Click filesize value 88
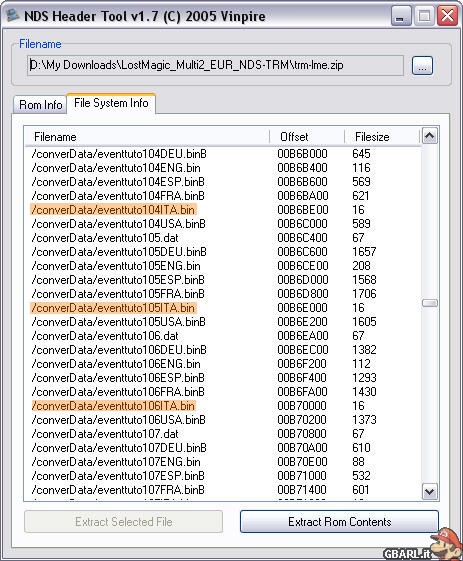Screen dimensions: 463x561 (358, 462)
